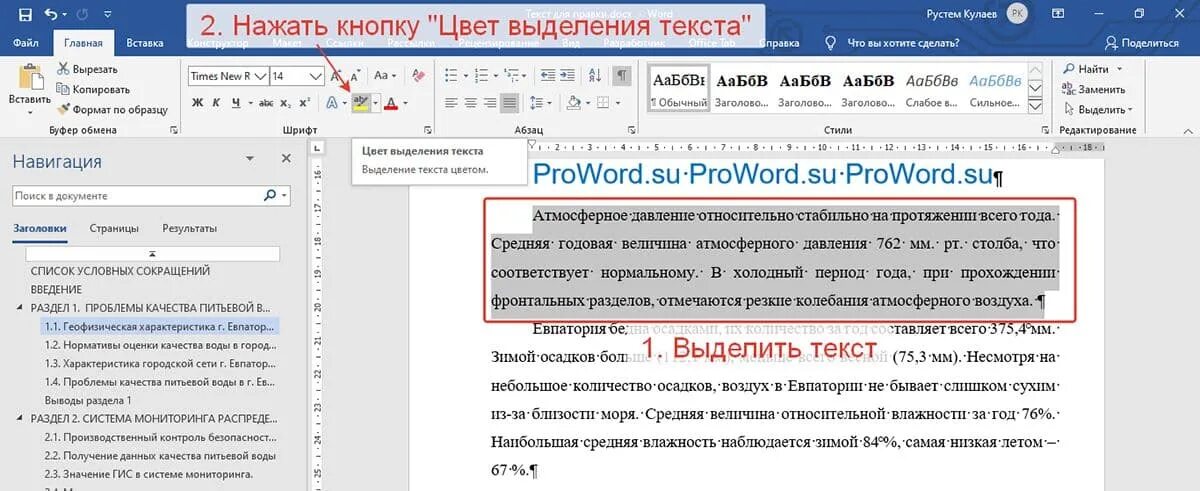Toggle Bold (Ж) formatting
Screen dimensions: 1200x491
coord(197,102)
